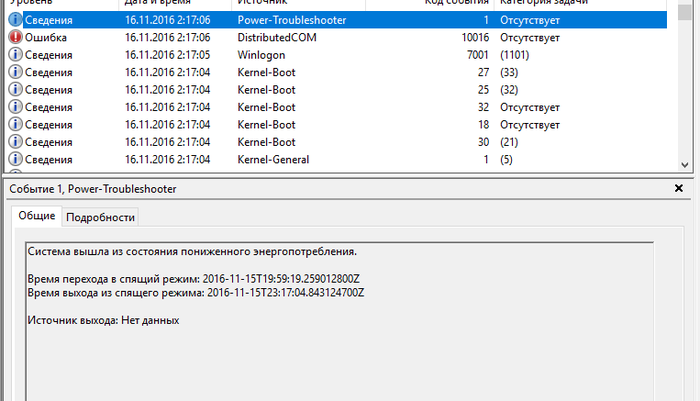Click info icon of Power-Troubleshooter event
700x401 pixels.
point(15,20)
